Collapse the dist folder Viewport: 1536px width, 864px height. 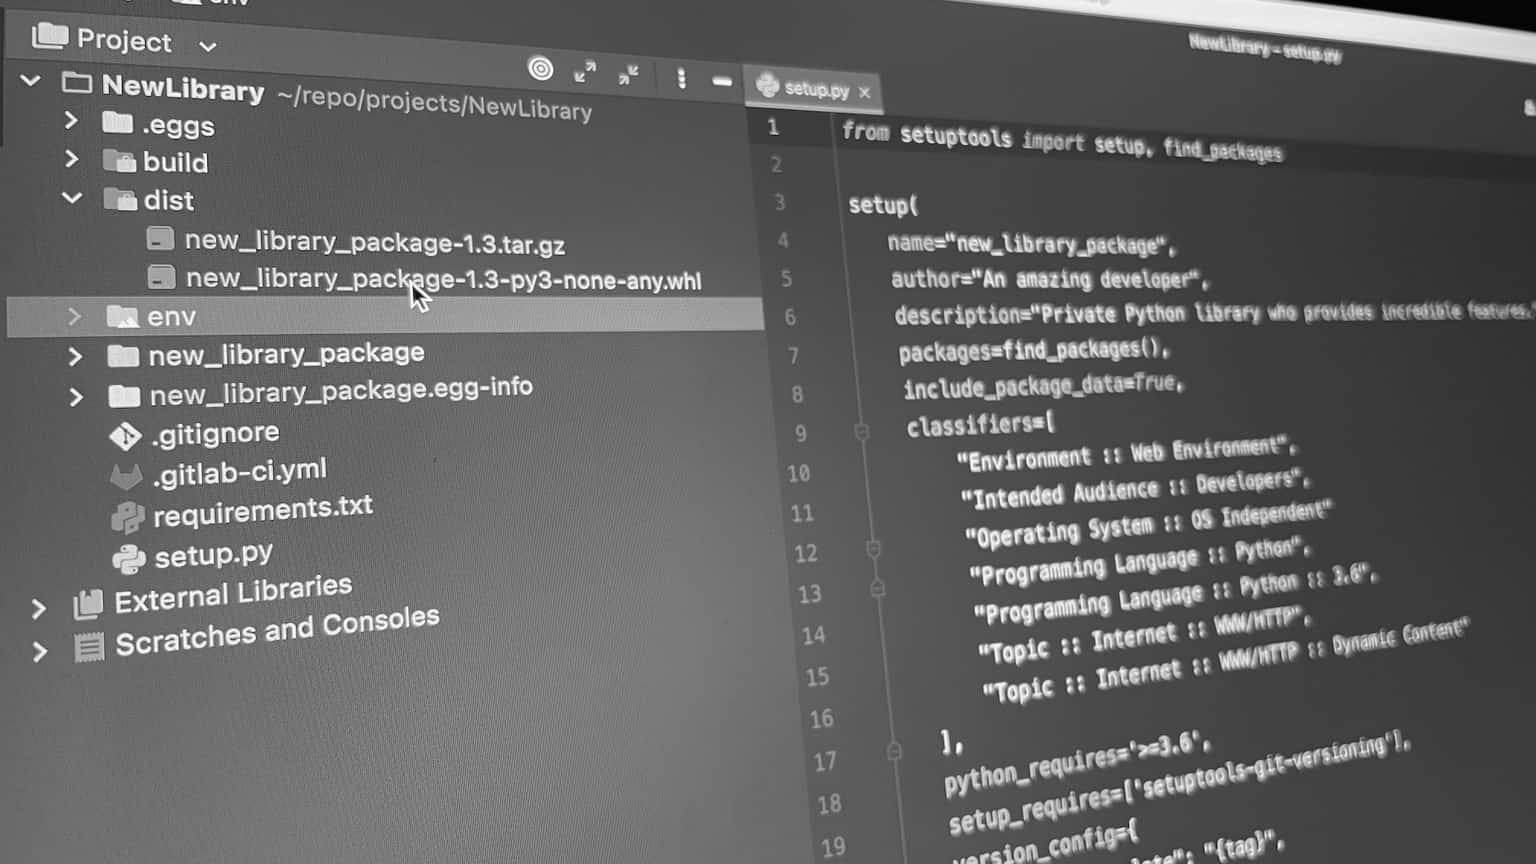click(73, 198)
